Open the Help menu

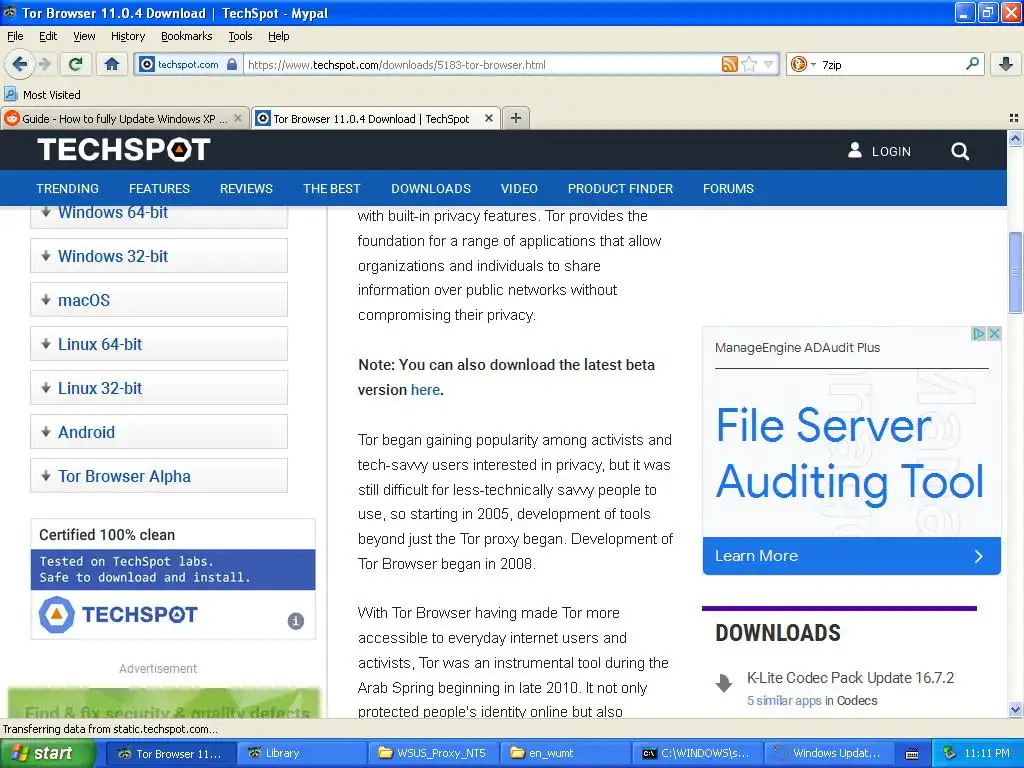pos(278,36)
